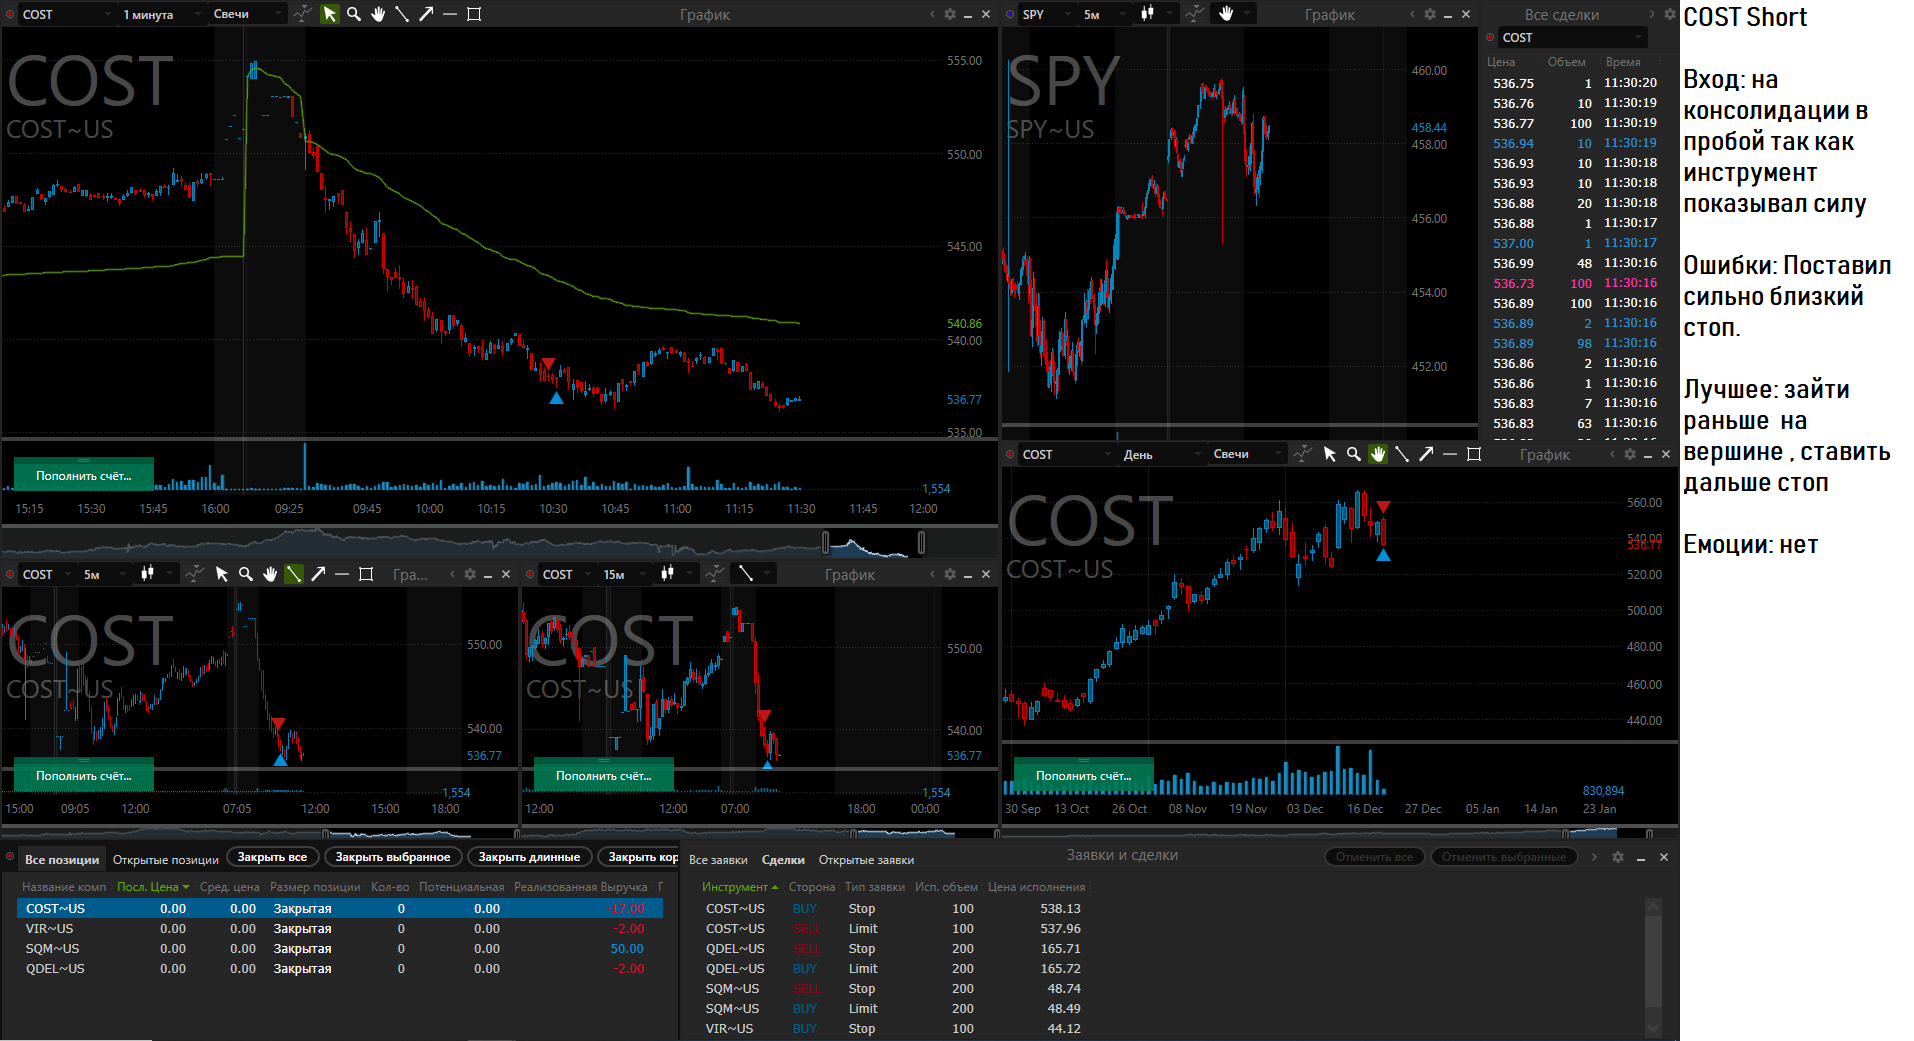The width and height of the screenshot is (1914, 1041).
Task: Select SQM~US row in positions table
Action: [340, 948]
